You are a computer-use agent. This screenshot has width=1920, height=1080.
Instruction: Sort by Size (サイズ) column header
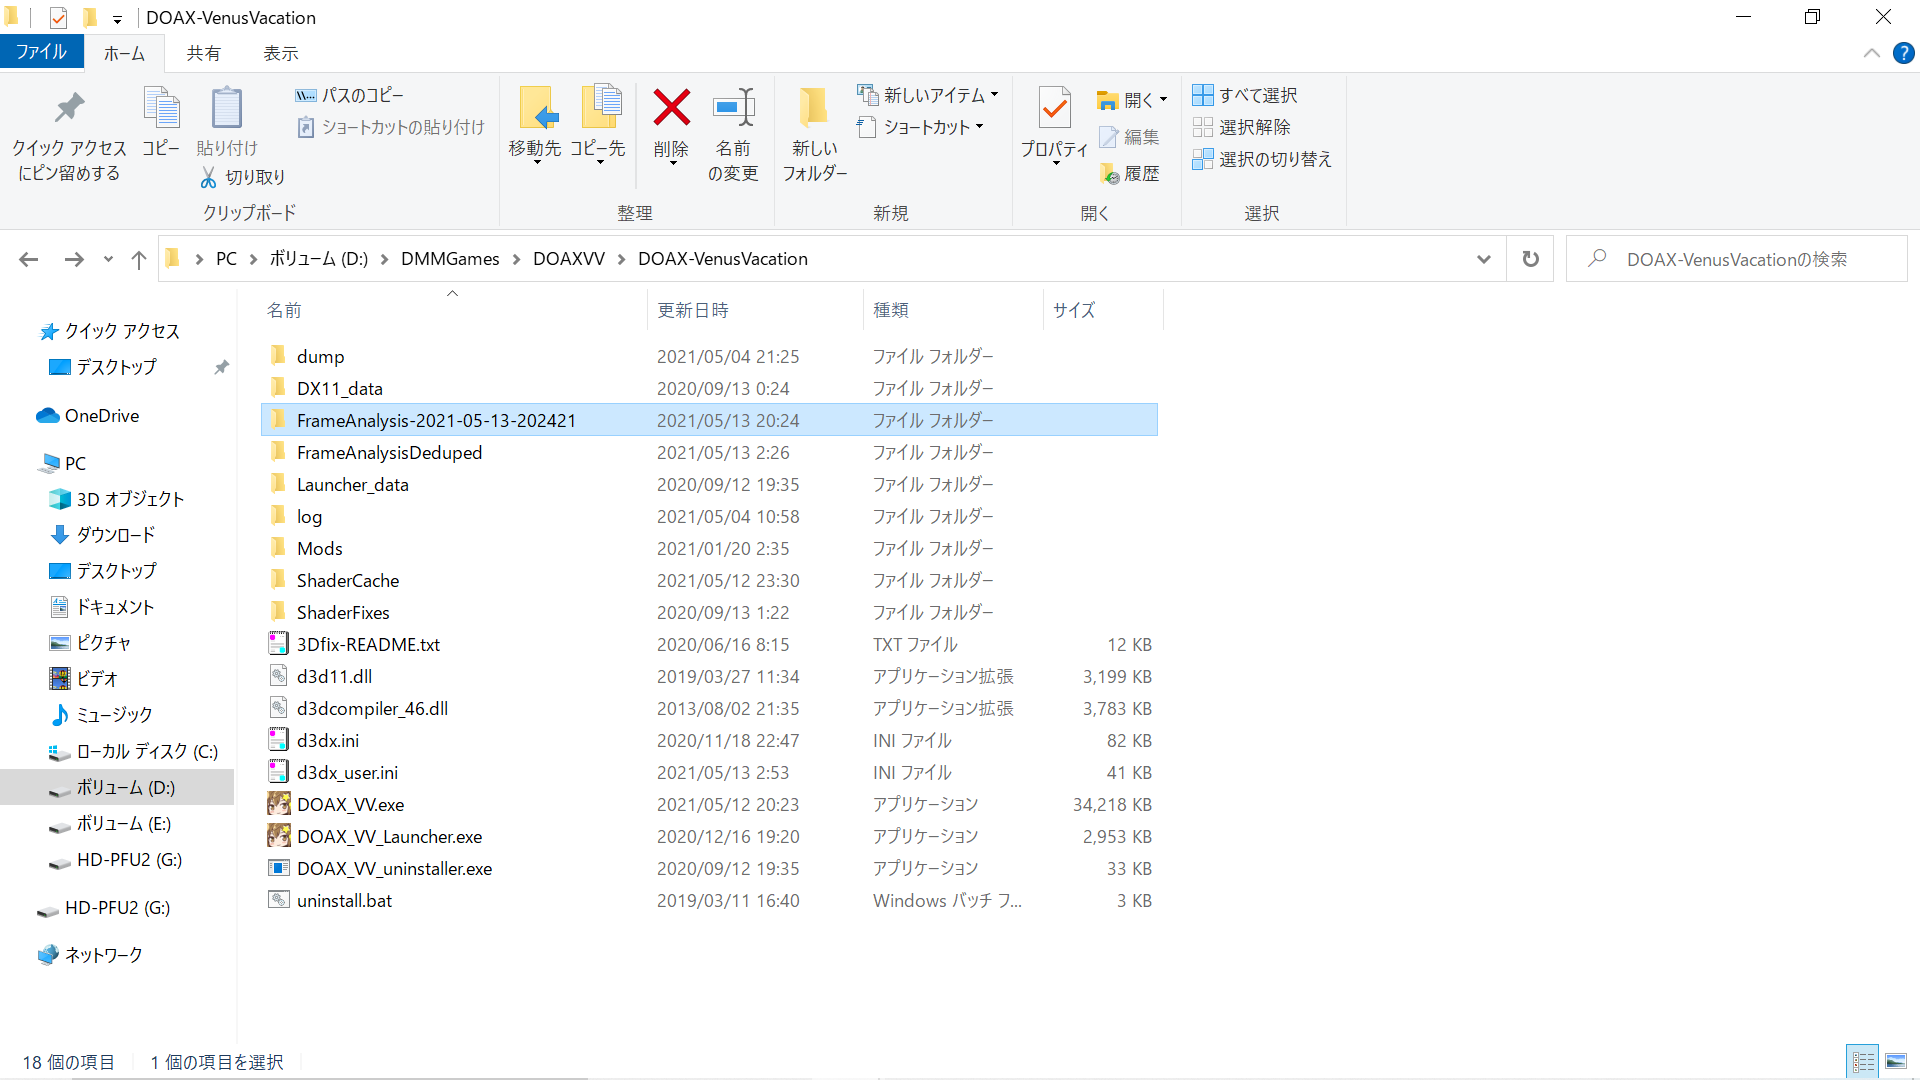pyautogui.click(x=1103, y=310)
